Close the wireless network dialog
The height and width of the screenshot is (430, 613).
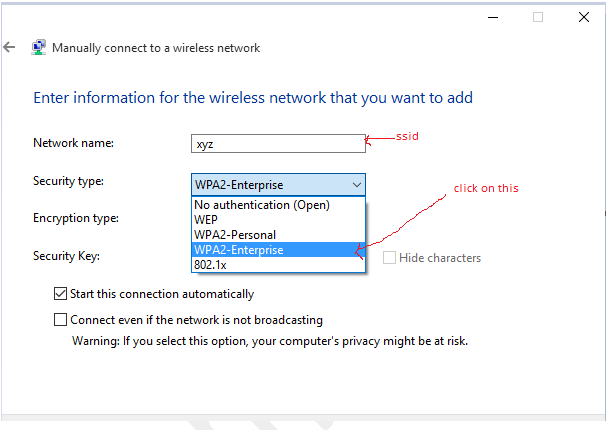(584, 17)
